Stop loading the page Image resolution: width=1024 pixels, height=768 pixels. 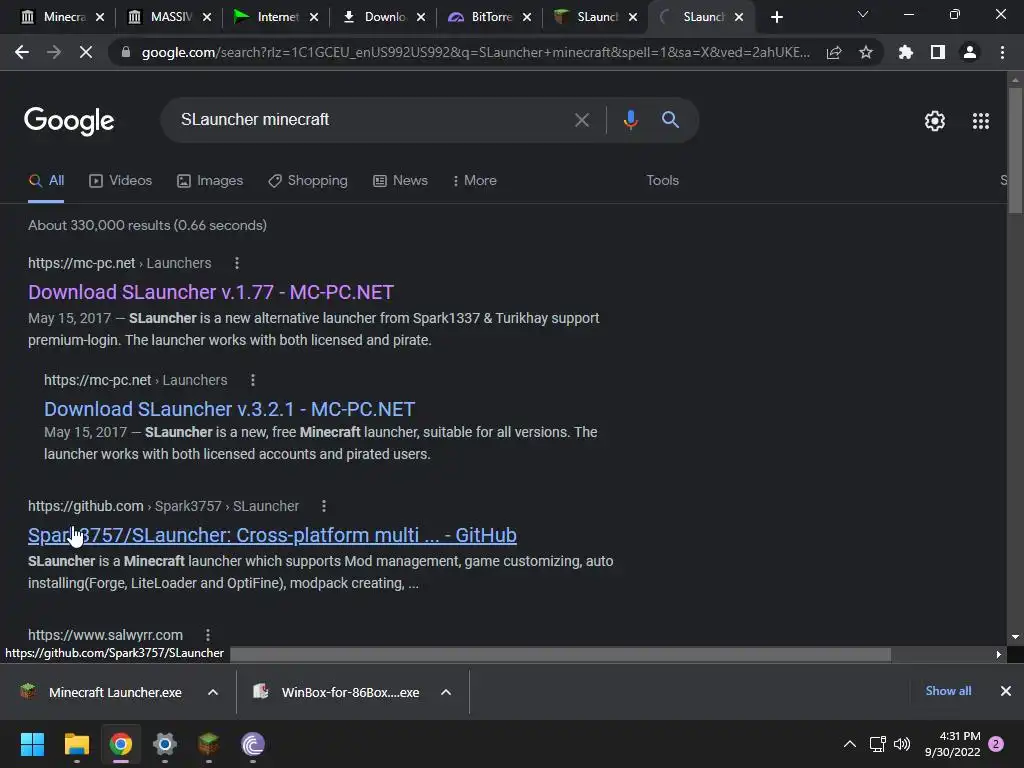pos(86,52)
